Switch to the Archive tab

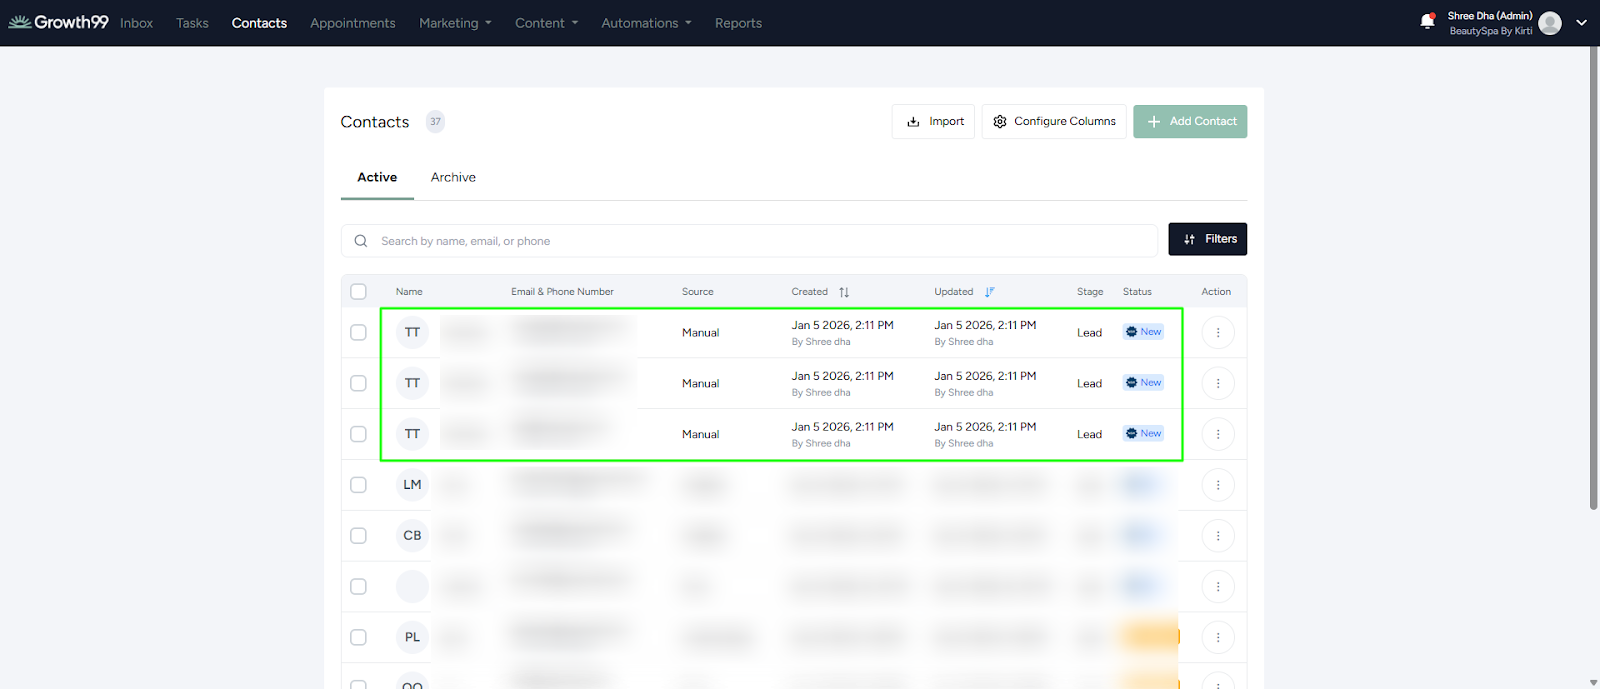click(453, 177)
